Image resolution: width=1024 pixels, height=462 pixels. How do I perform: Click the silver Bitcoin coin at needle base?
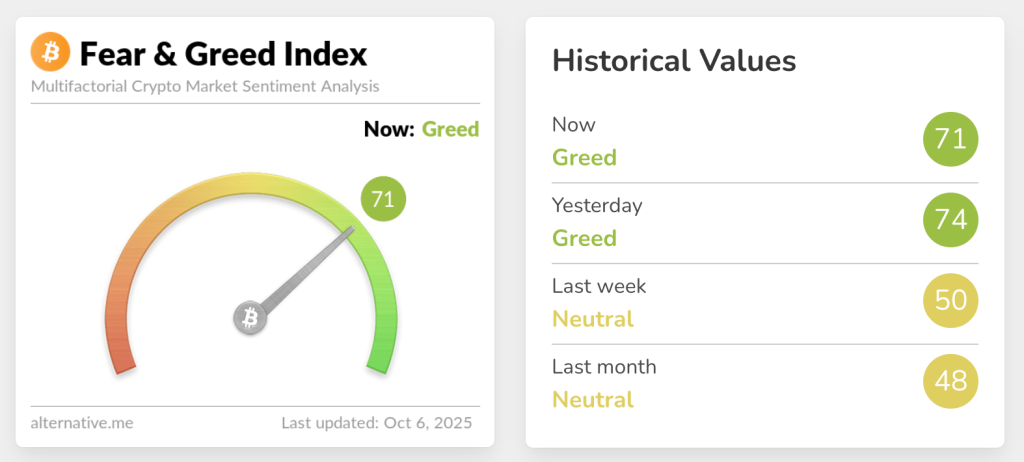pos(250,319)
